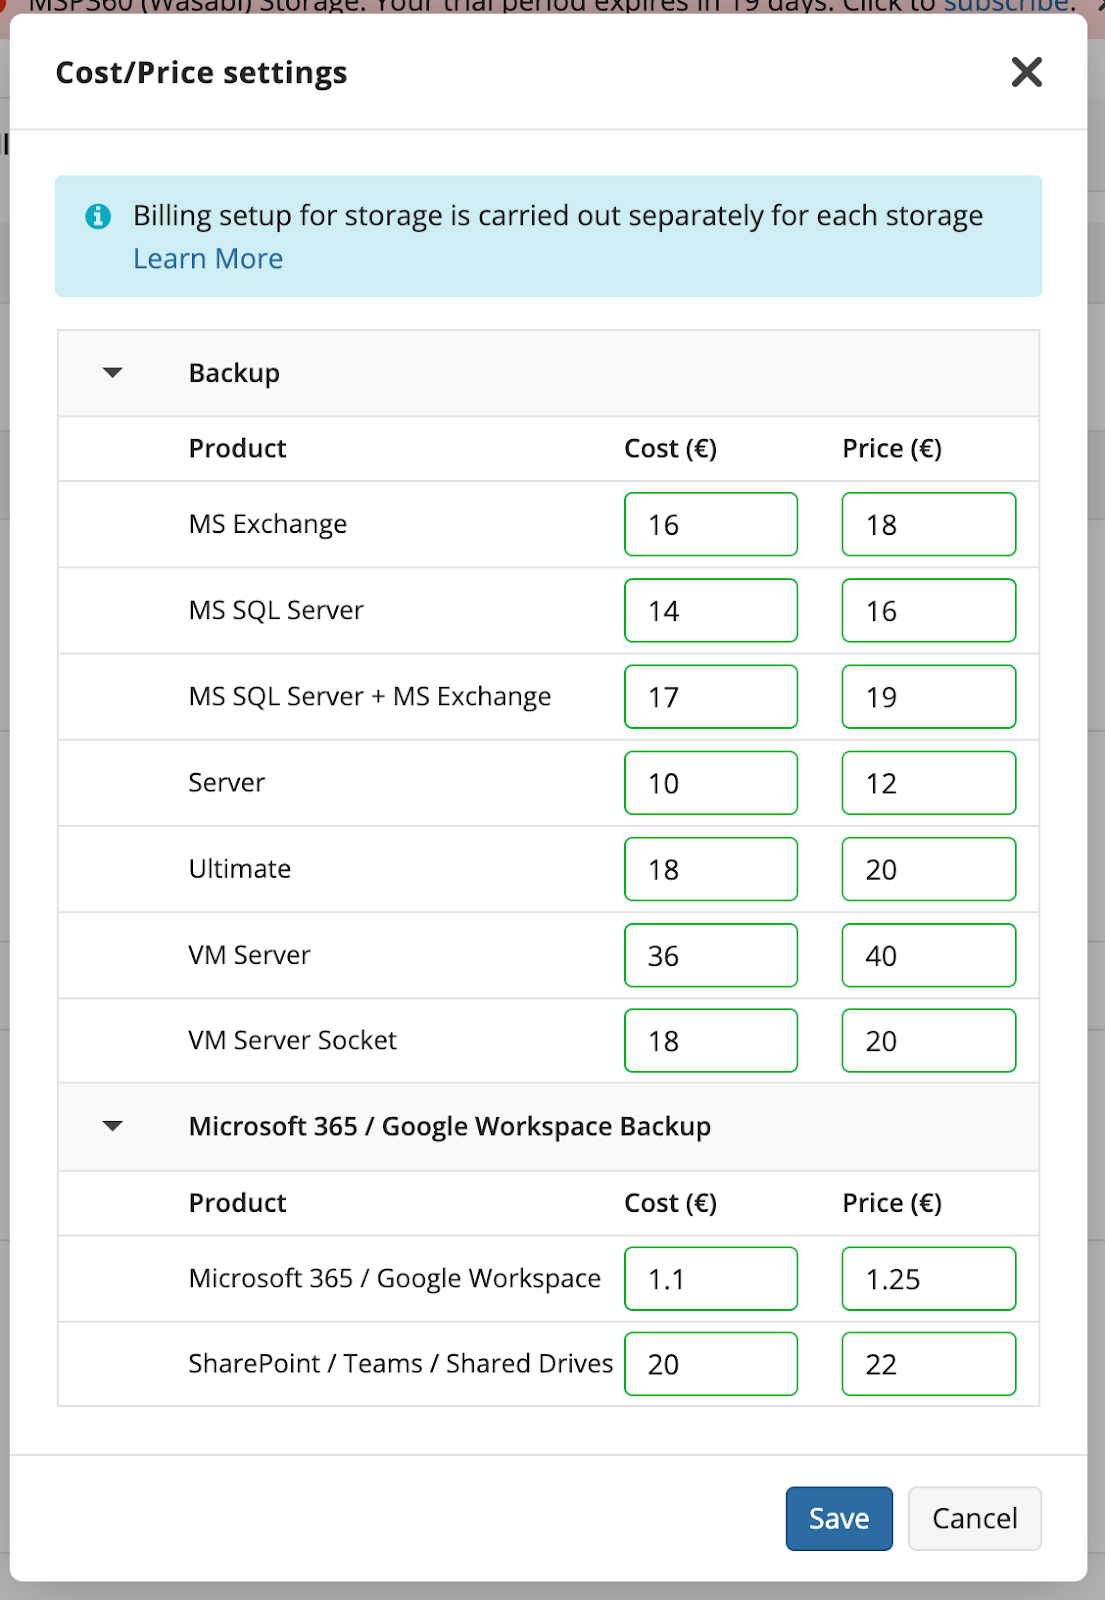The image size is (1105, 1600).
Task: Edit VM Server cost field showing 36
Action: coord(711,955)
